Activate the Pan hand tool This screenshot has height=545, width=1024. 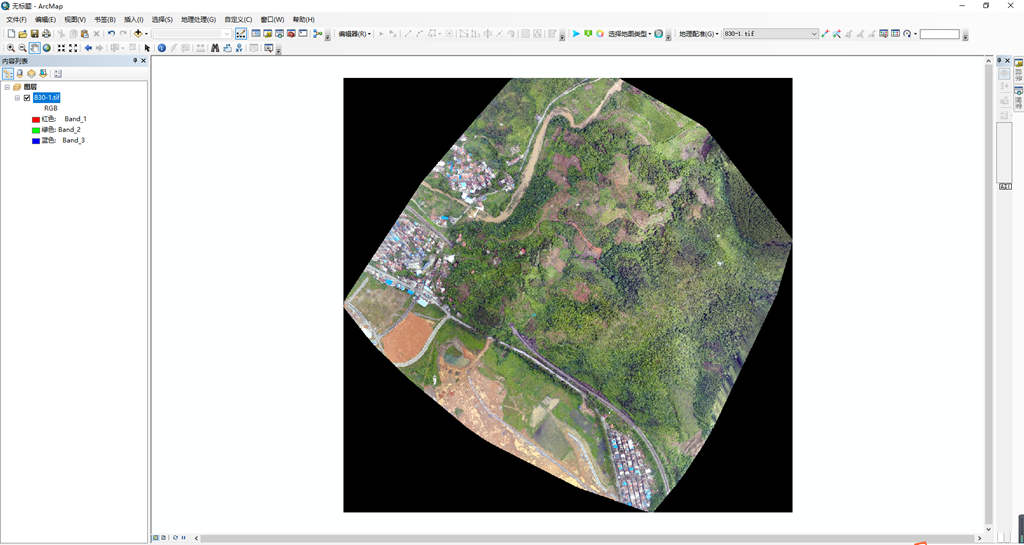35,48
